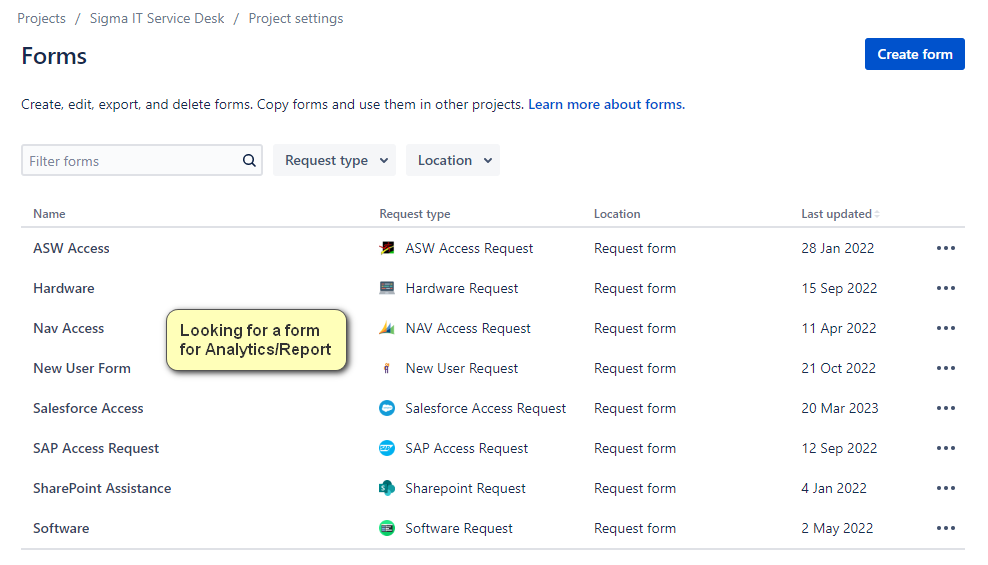988x565 pixels.
Task: Click the Software Request green icon
Action: [x=387, y=528]
